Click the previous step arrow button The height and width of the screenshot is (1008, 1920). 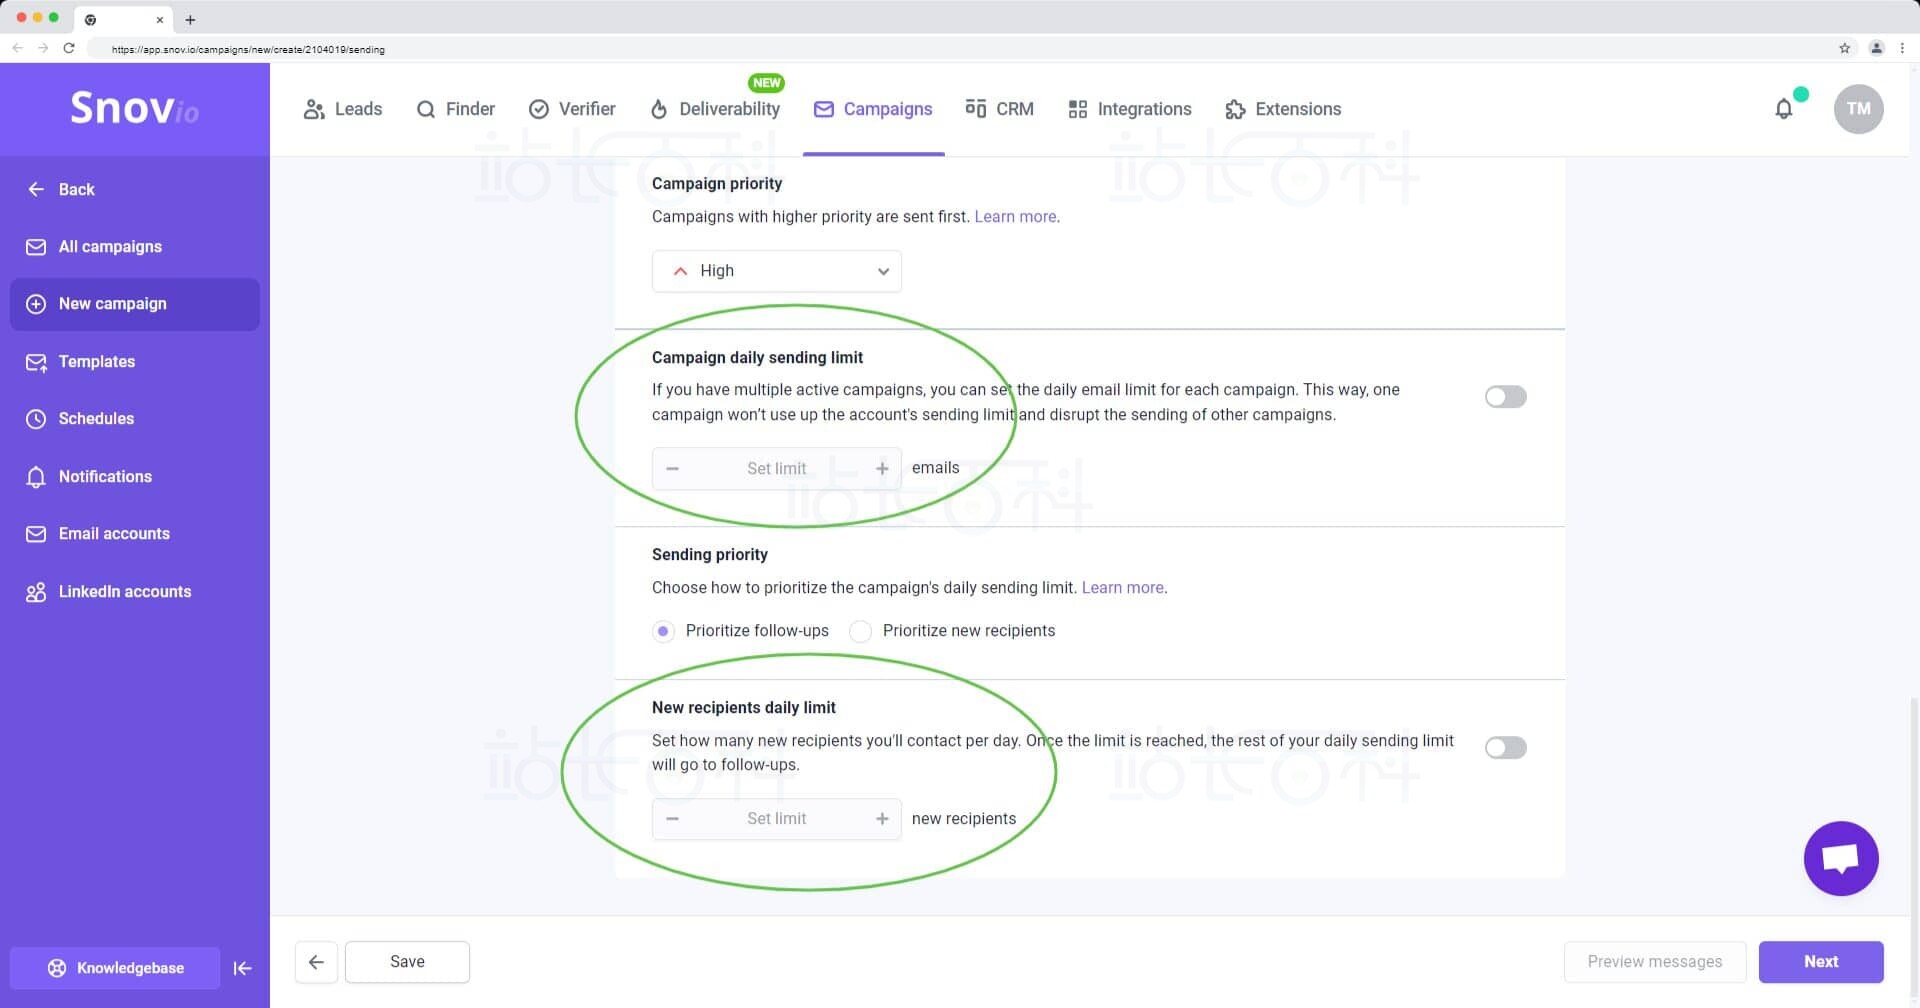[316, 962]
